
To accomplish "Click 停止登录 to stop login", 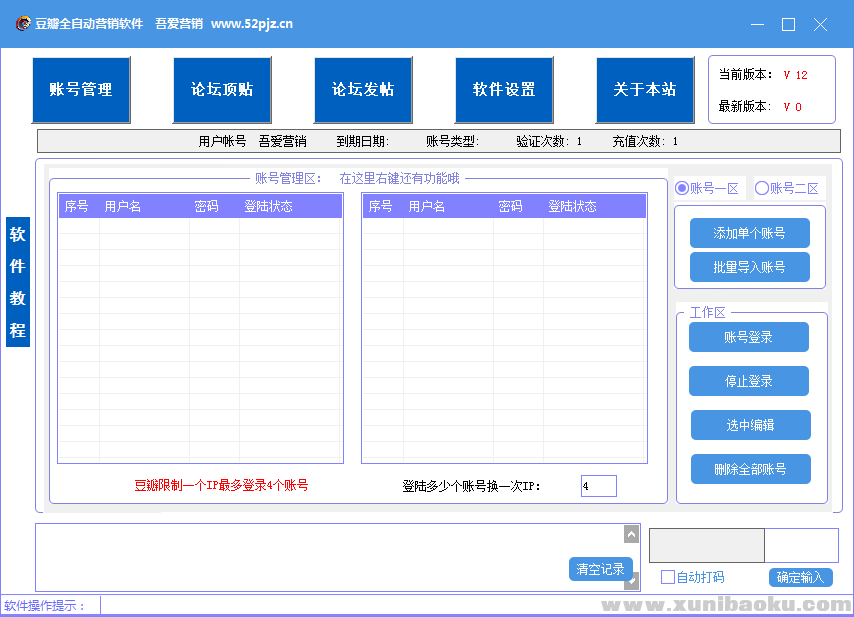I will click(748, 381).
